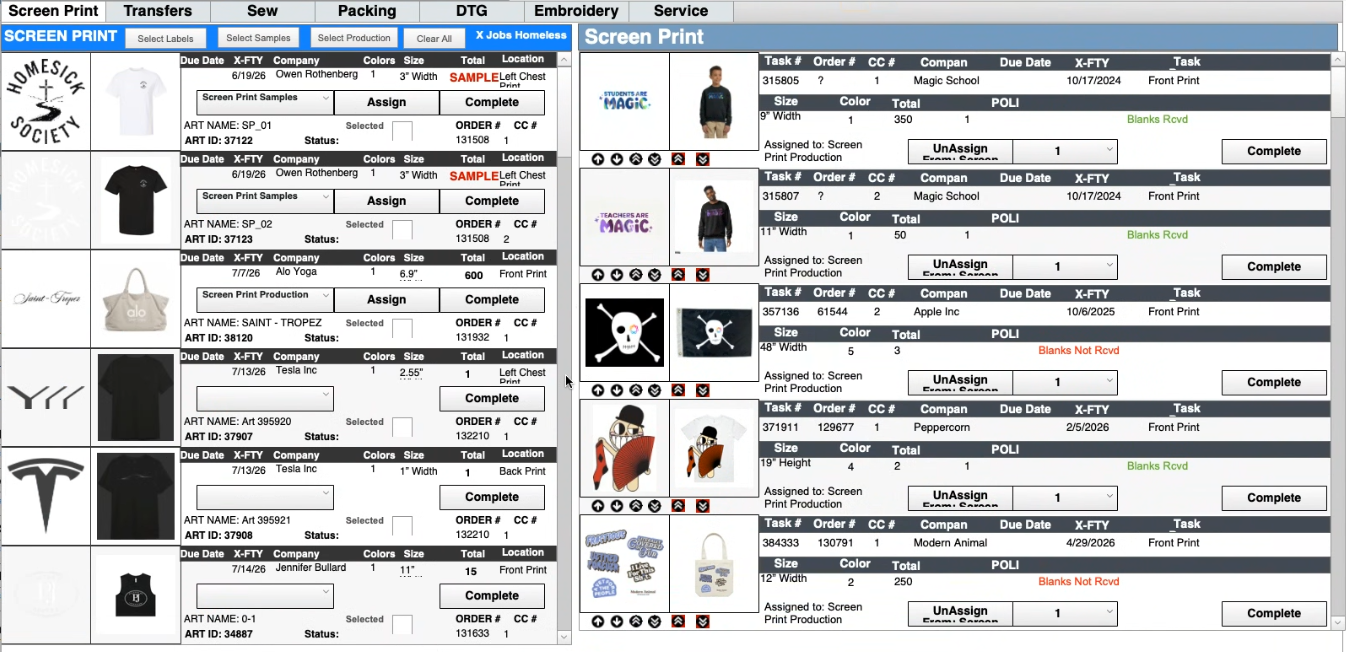
Task: Move Apple Inc task 357136 down one
Action: tap(616, 390)
